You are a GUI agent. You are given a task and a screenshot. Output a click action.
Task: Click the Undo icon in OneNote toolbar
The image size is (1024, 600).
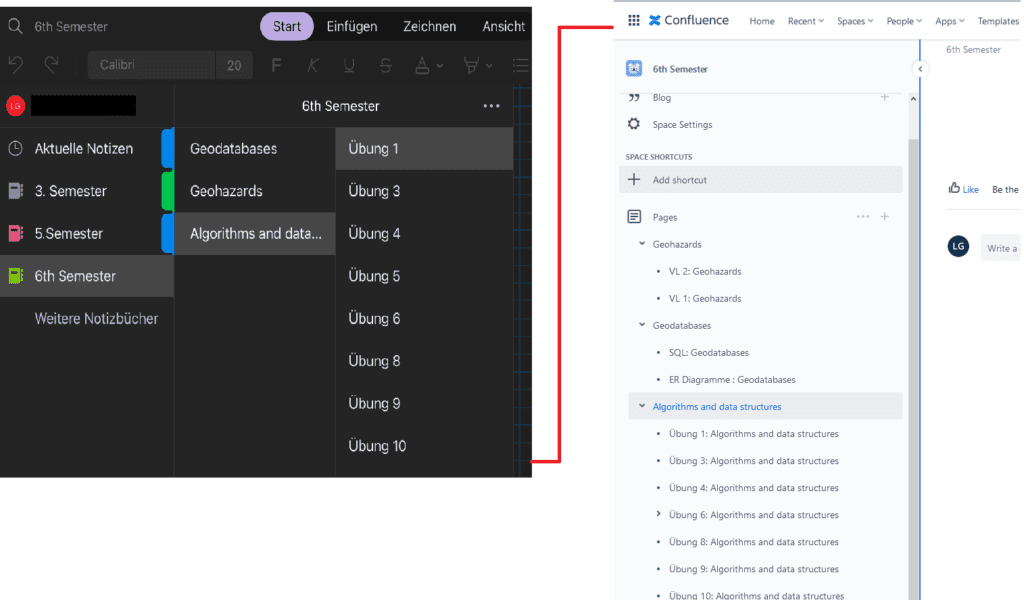tap(17, 64)
